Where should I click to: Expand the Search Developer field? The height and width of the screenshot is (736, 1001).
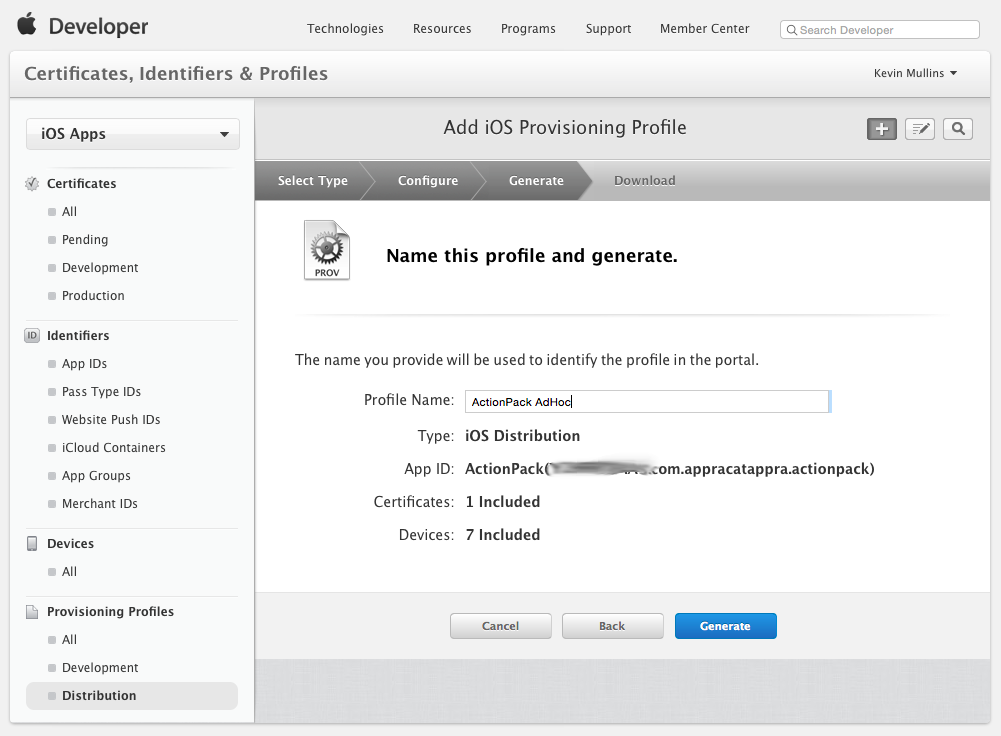pos(878,29)
